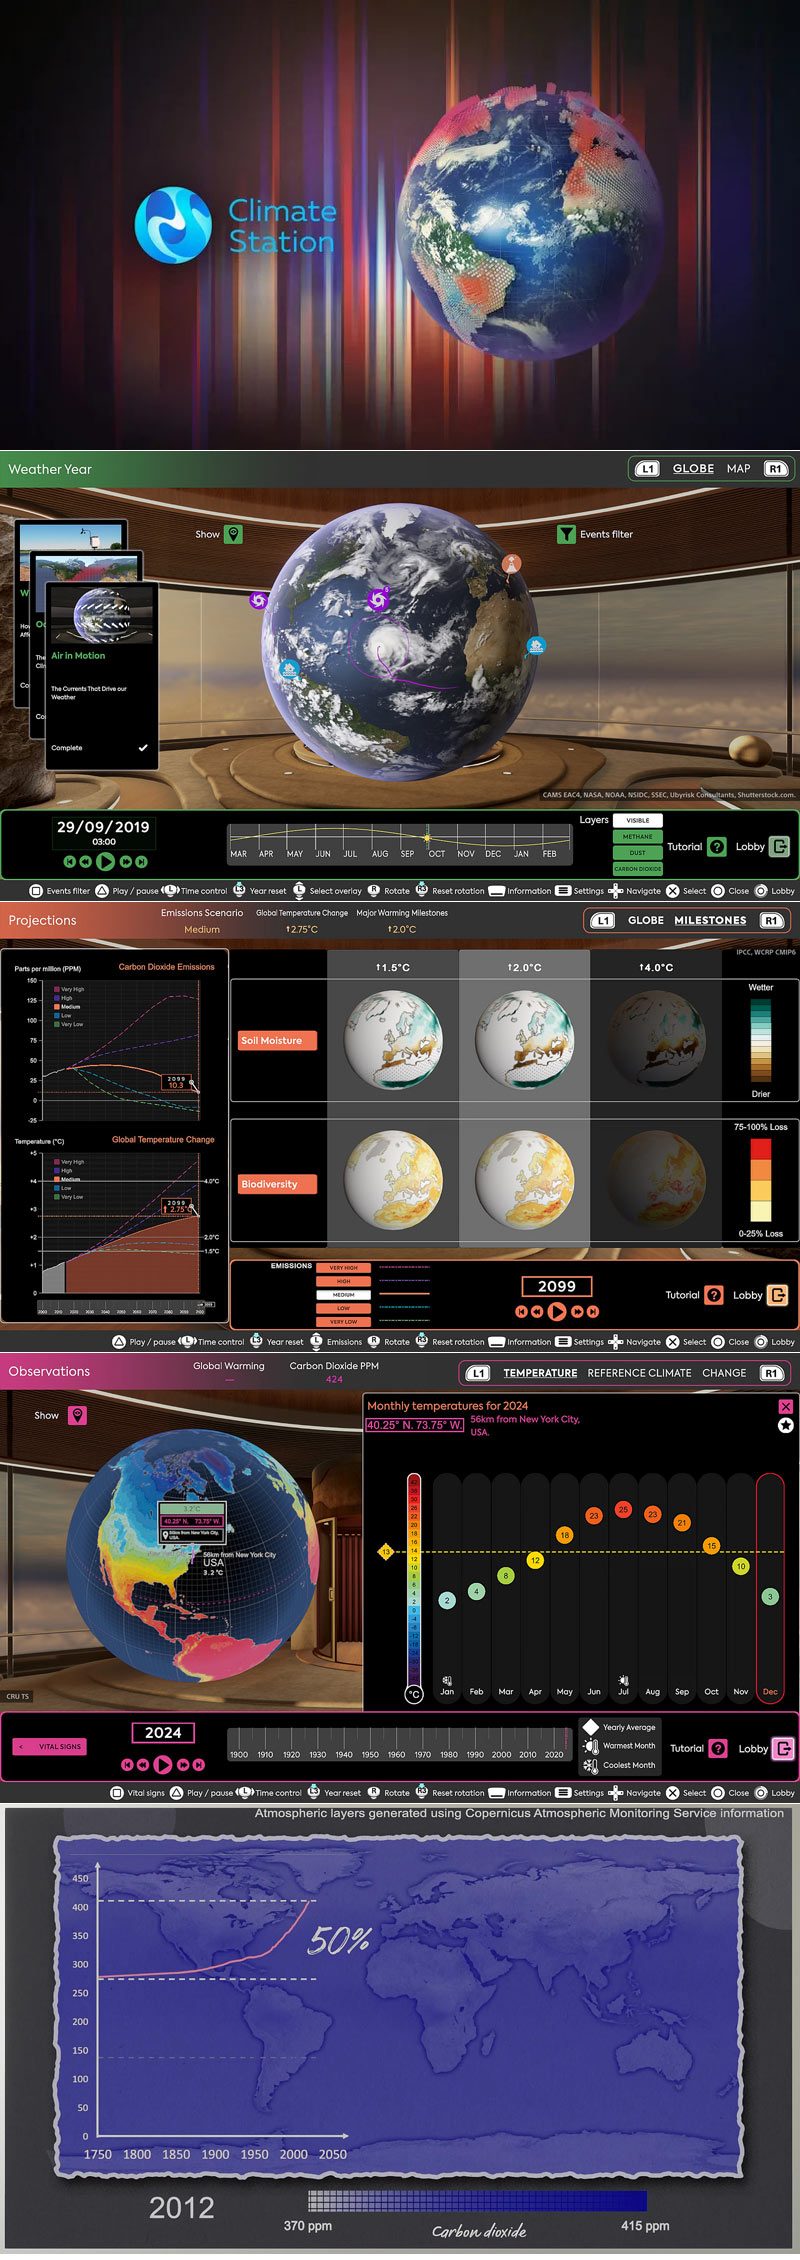Collapse the Vital Signs panel arrow

point(21,1747)
